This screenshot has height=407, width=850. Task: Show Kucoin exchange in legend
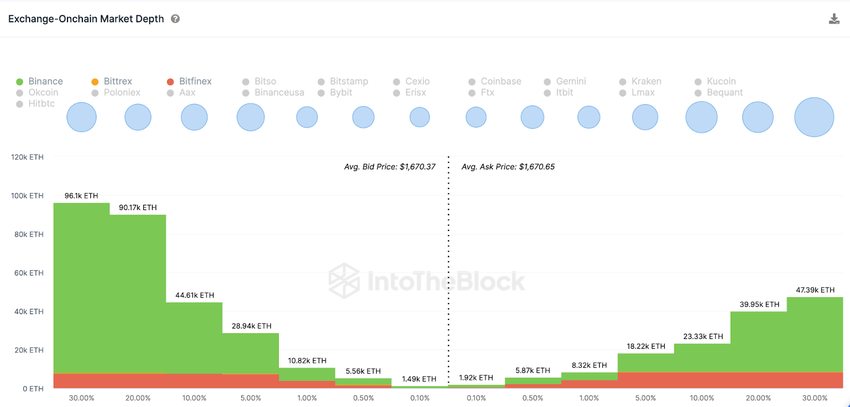(720, 81)
